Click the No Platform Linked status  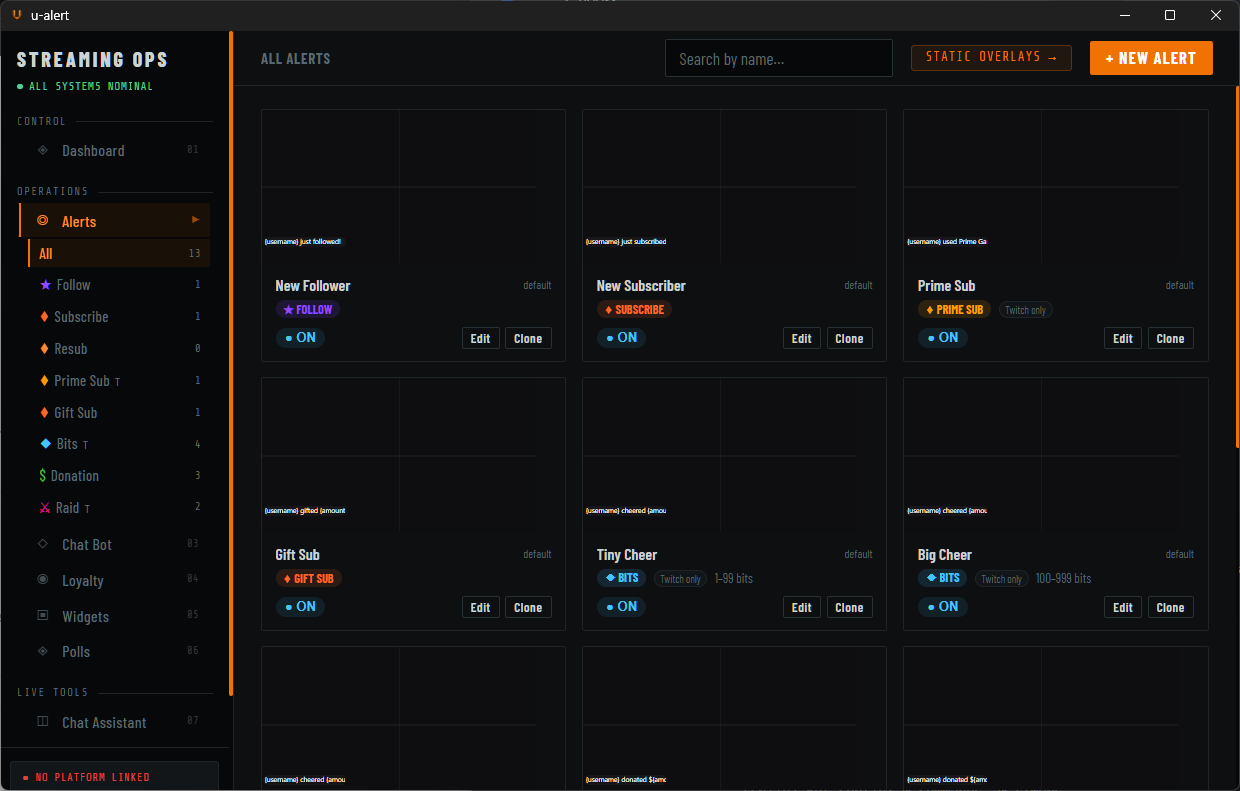[114, 776]
